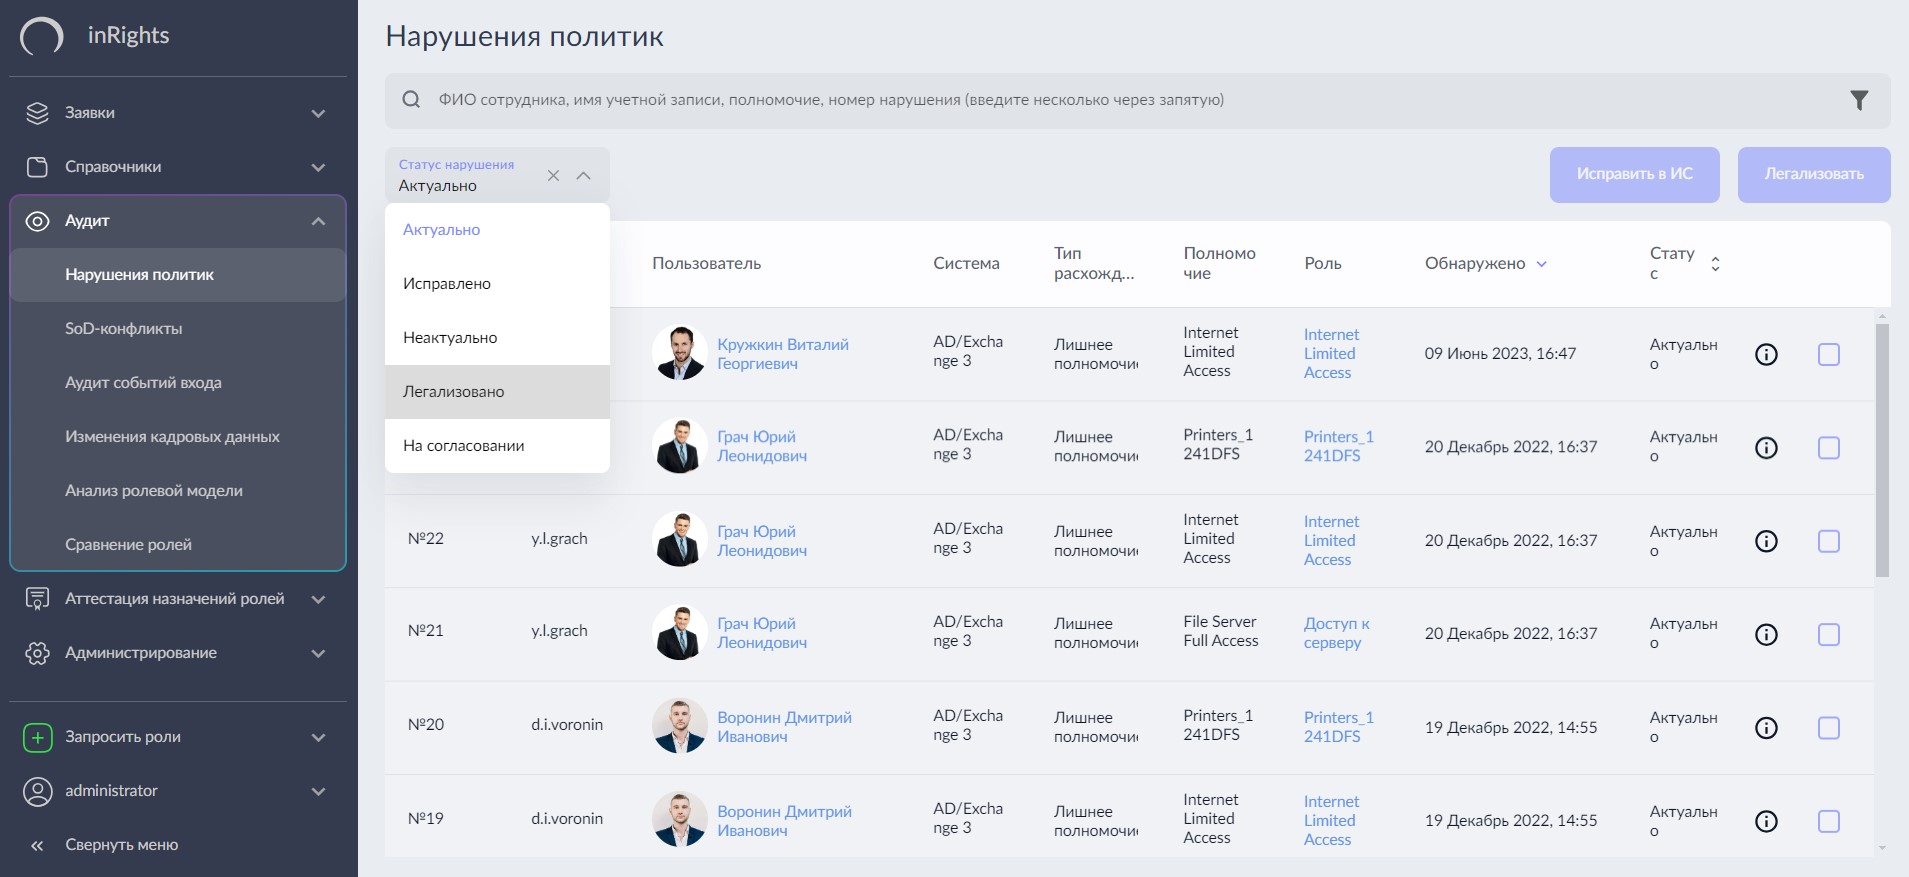Check the box in the №19 row
The image size is (1909, 877).
(x=1828, y=821)
